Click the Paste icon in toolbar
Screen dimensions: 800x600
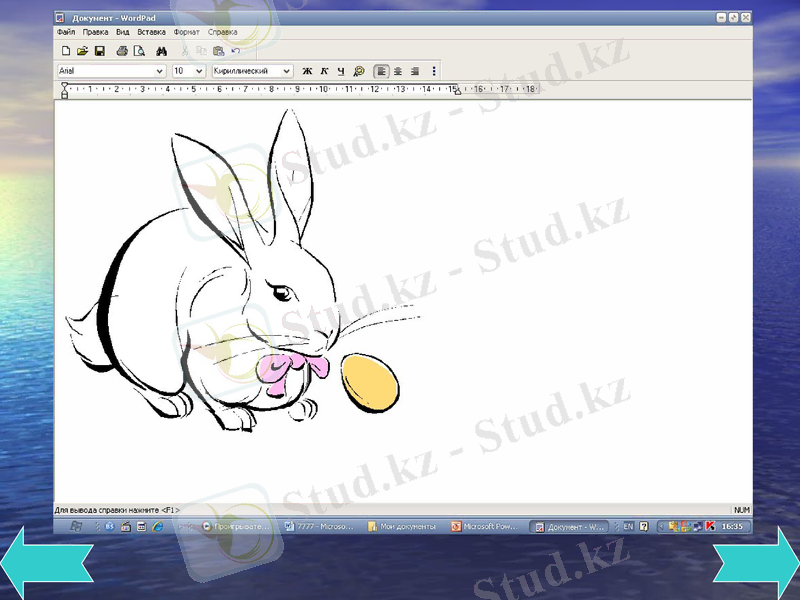click(x=218, y=51)
